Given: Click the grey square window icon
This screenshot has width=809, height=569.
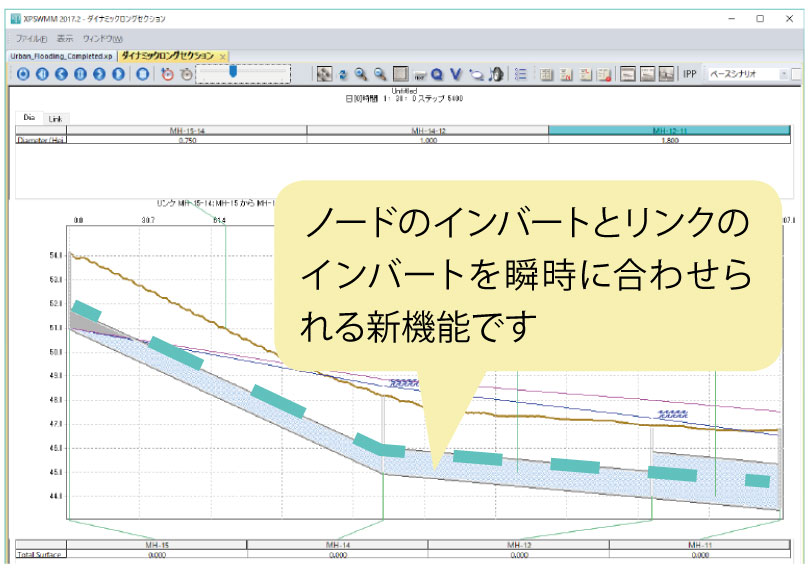Looking at the screenshot, I should coord(400,74).
